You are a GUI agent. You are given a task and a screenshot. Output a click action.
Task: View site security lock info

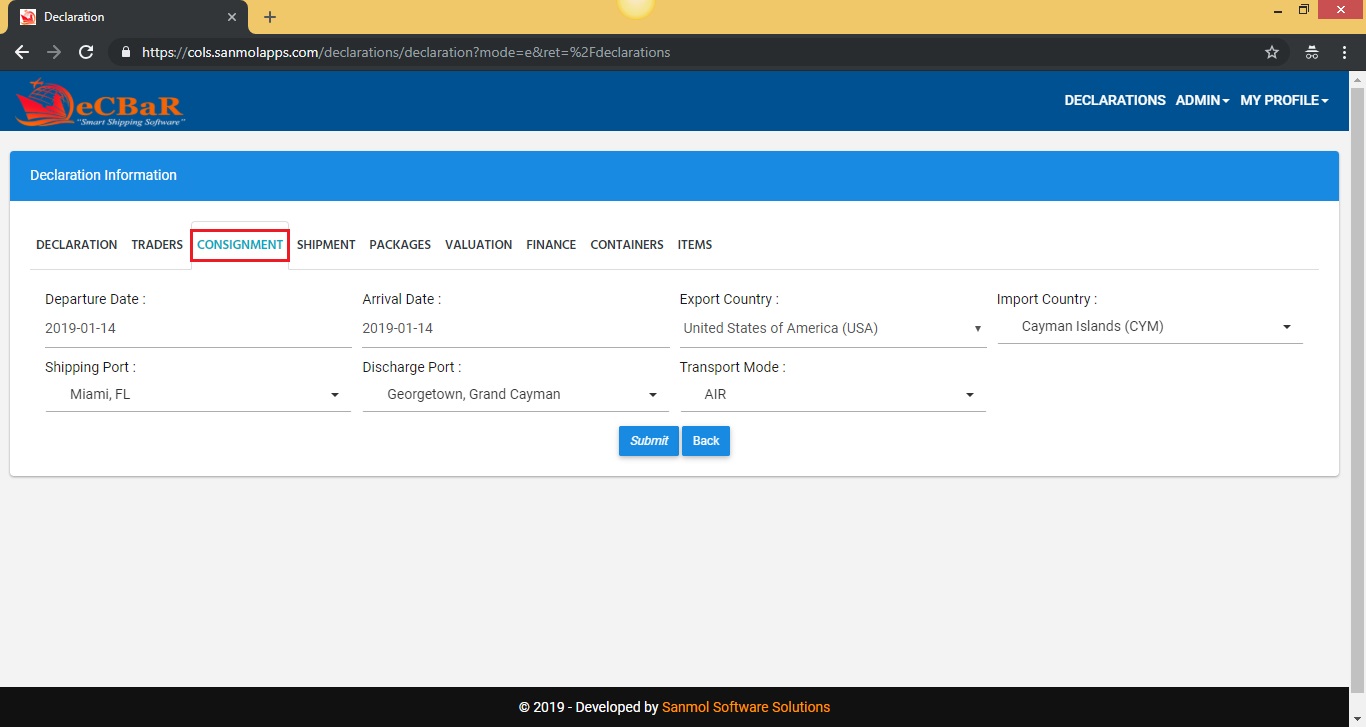click(125, 52)
